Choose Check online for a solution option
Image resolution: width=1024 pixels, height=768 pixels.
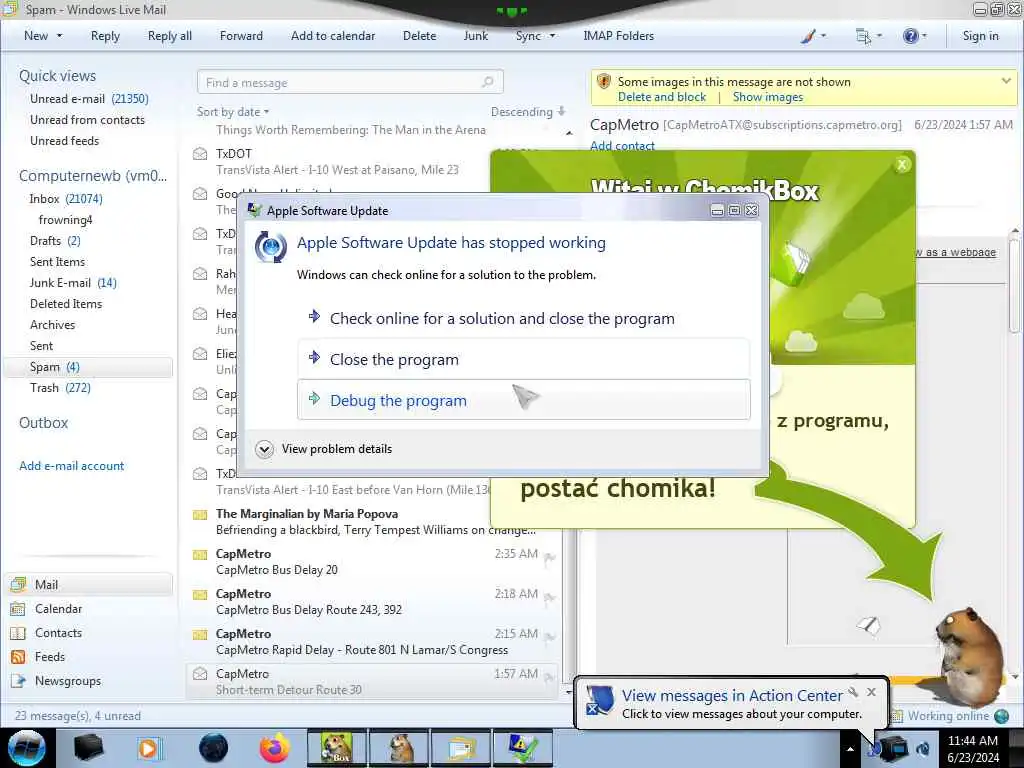tap(502, 318)
